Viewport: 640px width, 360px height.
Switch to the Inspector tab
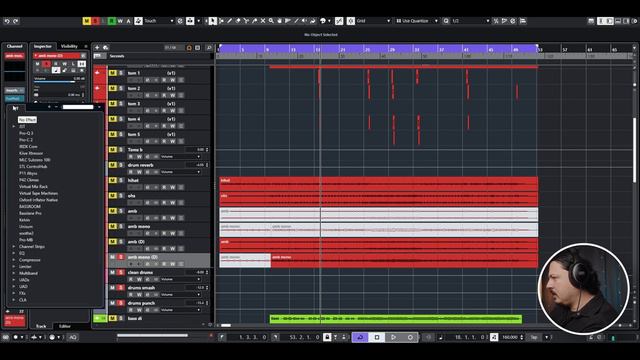coord(42,47)
